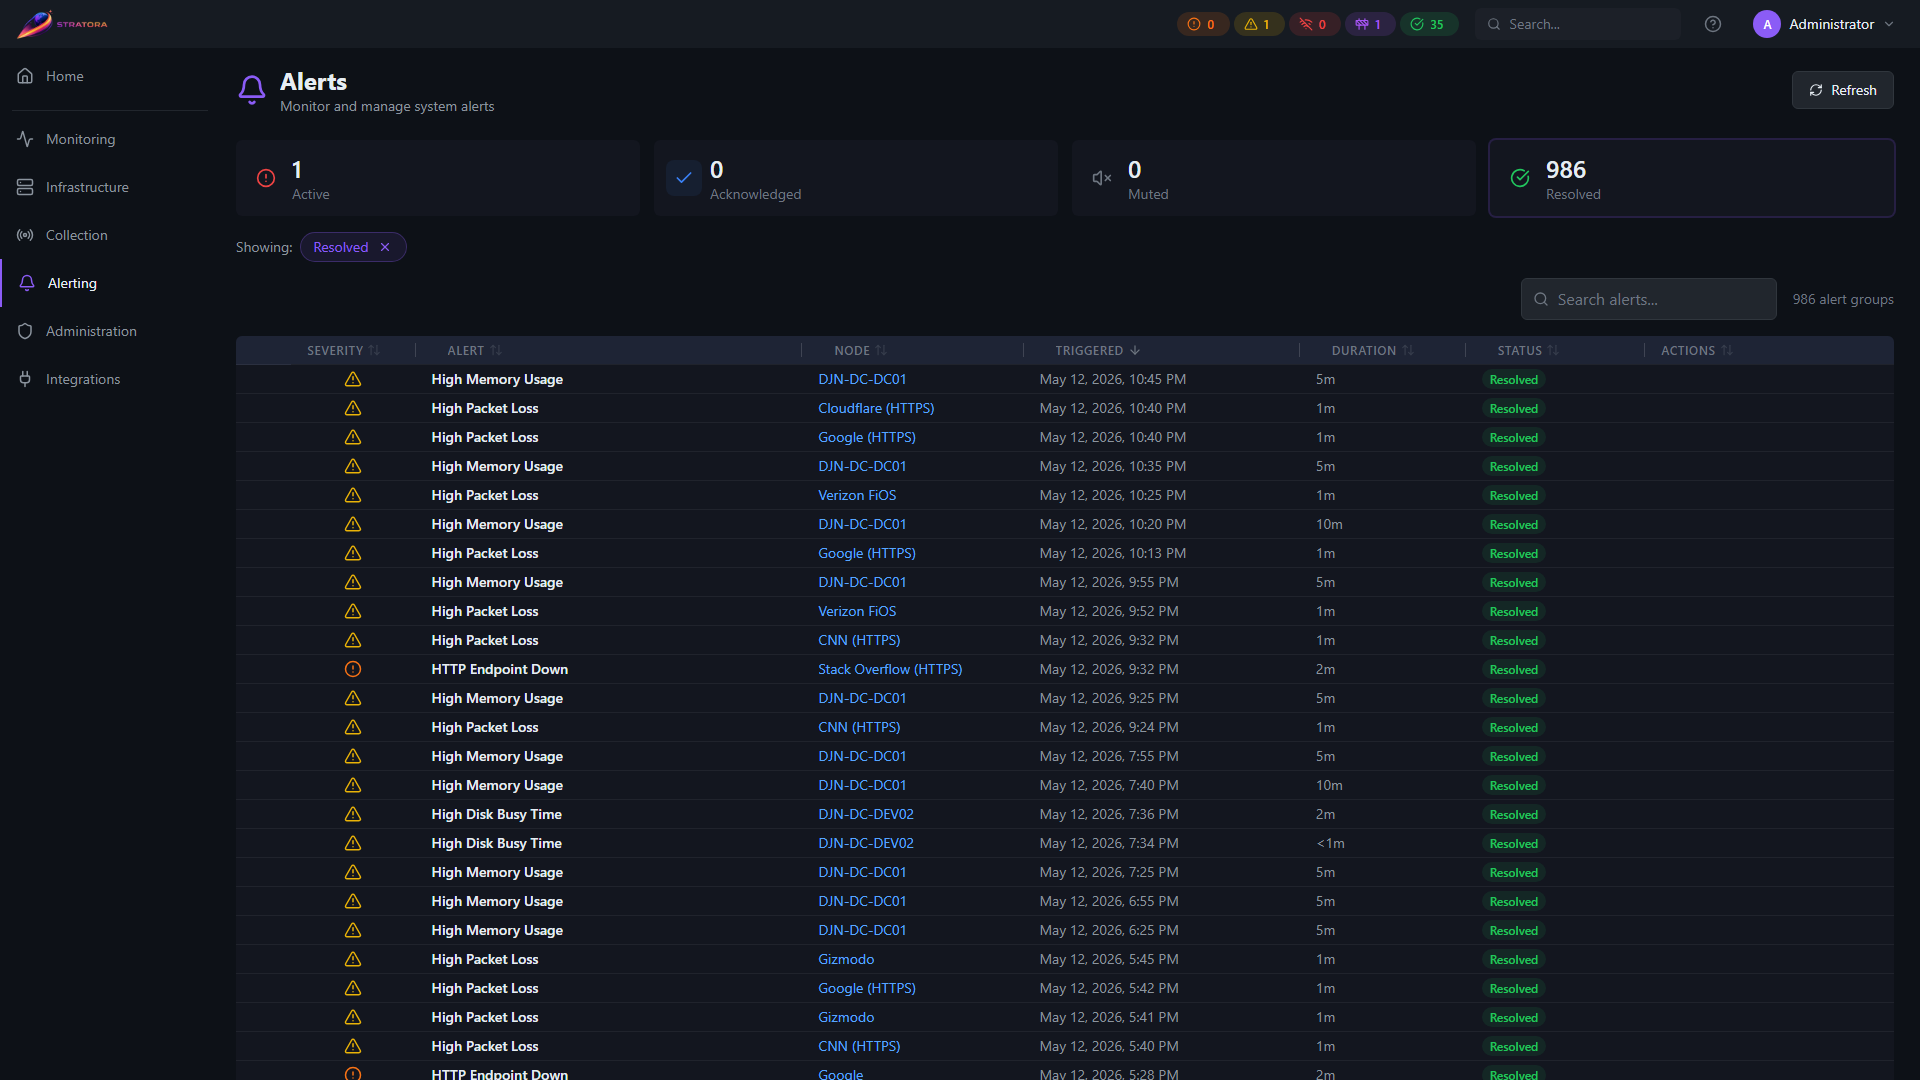Image resolution: width=1920 pixels, height=1080 pixels.
Task: Click the Alerts page bell icon
Action: pos(252,90)
